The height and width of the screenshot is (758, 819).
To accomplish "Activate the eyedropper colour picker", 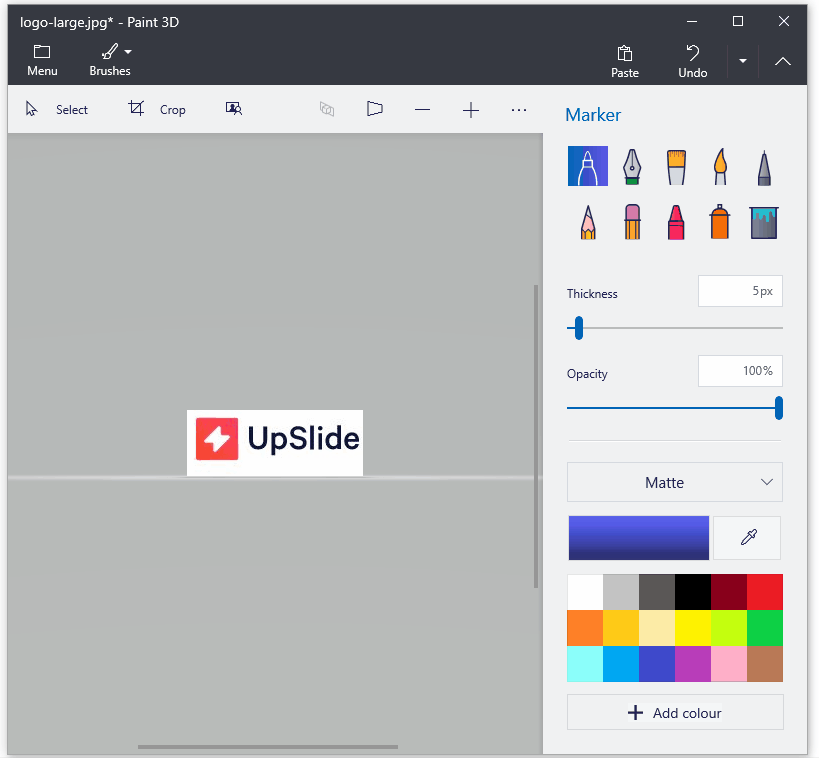I will click(x=747, y=538).
